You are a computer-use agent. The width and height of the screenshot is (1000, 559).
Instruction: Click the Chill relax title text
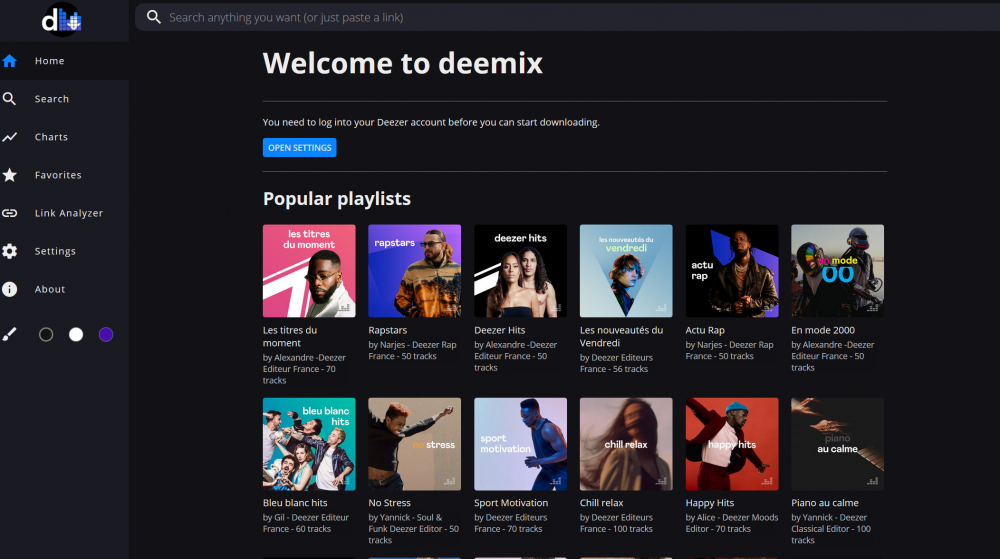(601, 503)
